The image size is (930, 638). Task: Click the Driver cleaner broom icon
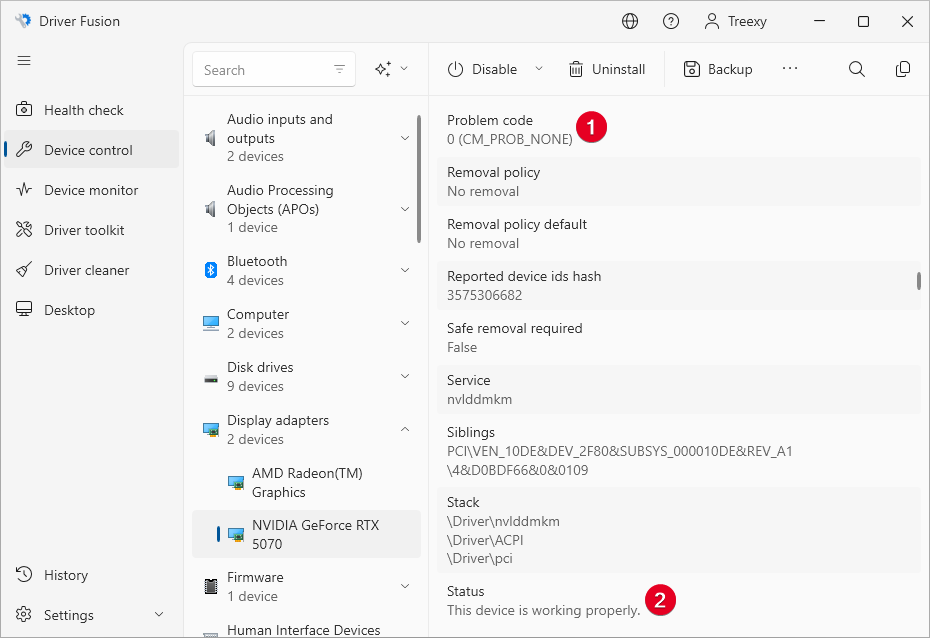coord(24,270)
